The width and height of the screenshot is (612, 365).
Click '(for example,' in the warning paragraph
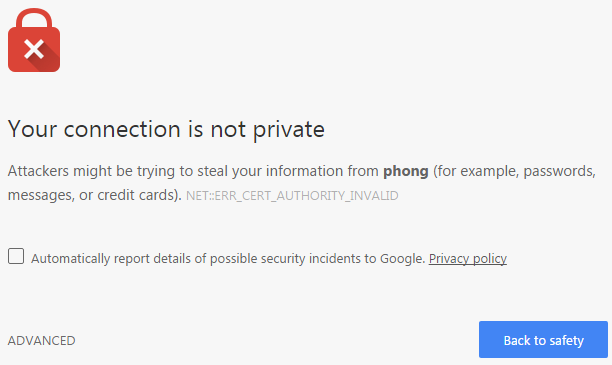coord(476,171)
